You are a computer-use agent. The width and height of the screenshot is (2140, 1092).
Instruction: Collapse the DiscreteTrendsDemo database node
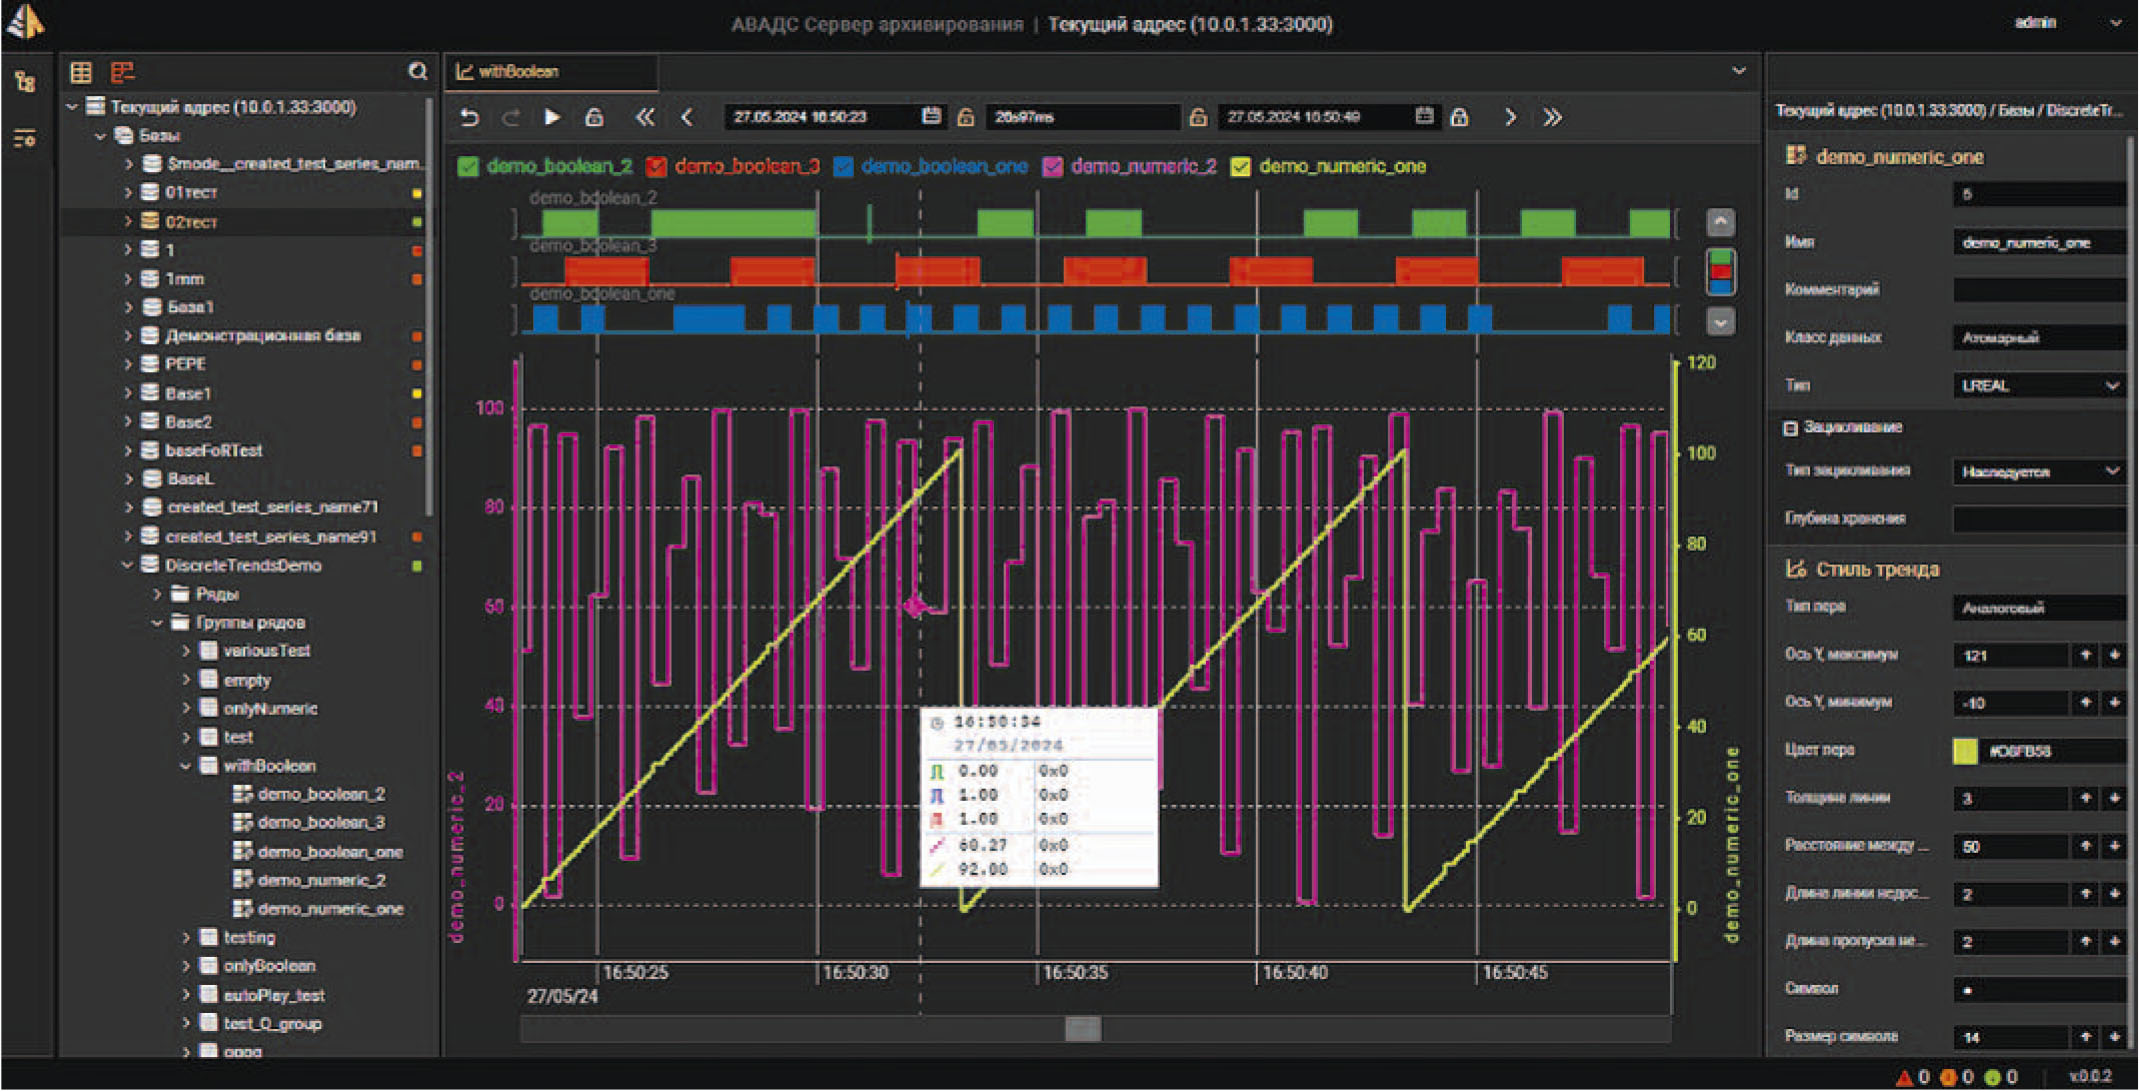click(128, 566)
